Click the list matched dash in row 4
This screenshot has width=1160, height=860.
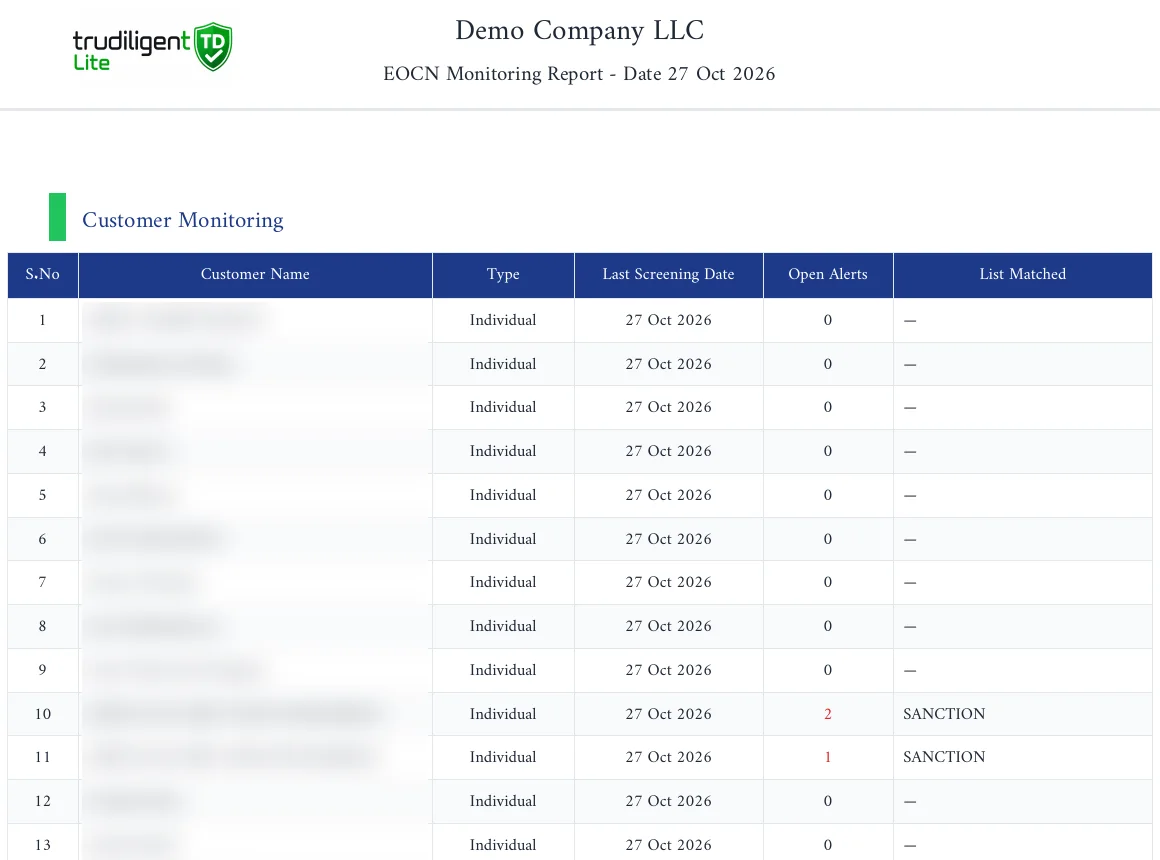[910, 451]
